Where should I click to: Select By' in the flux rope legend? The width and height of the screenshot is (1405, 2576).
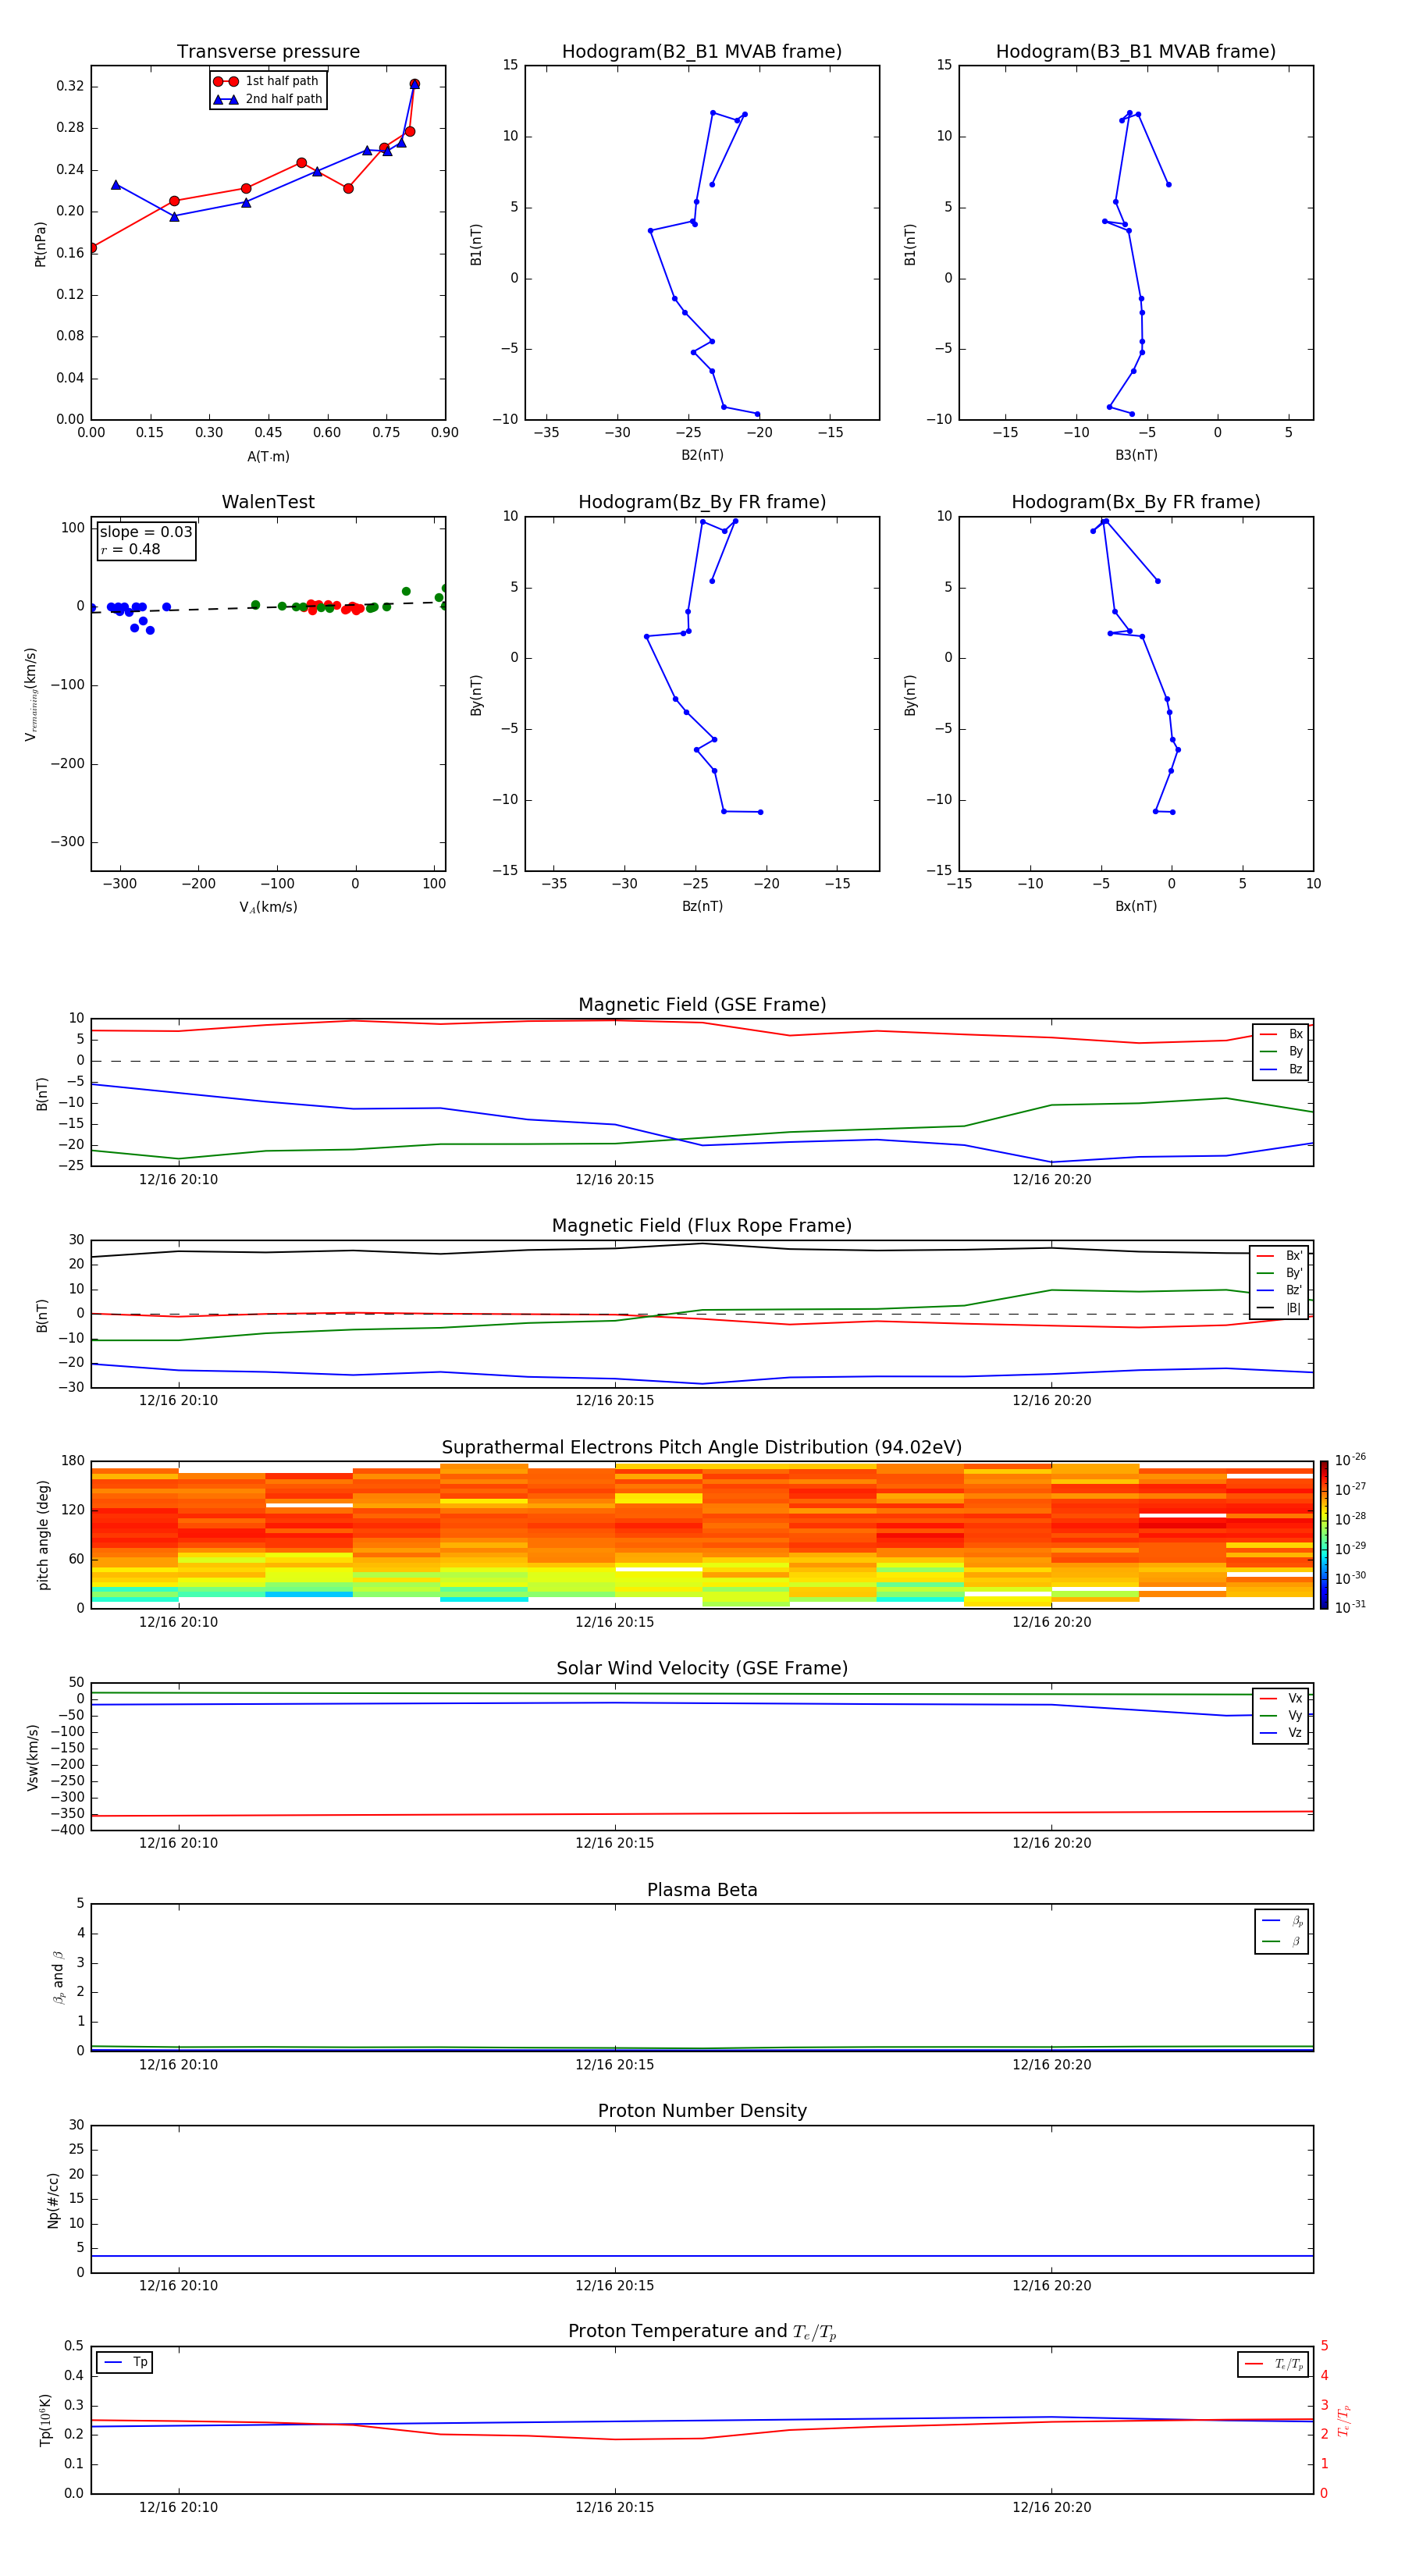tap(1280, 1273)
